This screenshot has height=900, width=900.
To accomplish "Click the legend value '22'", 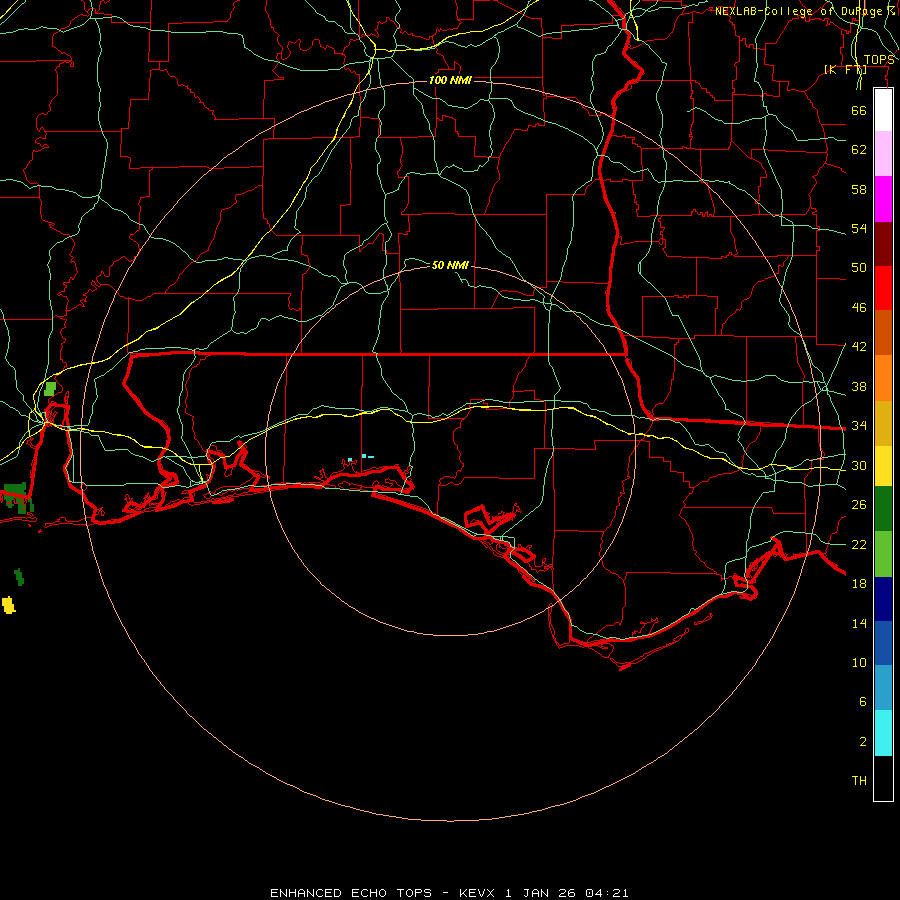I will tap(859, 544).
